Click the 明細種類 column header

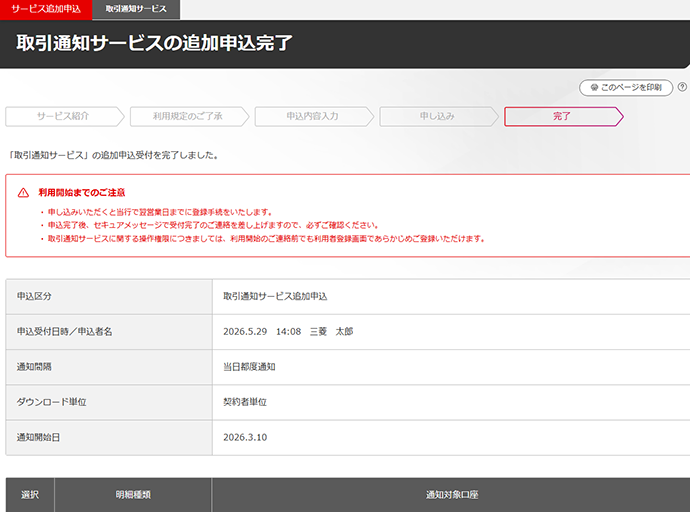[x=133, y=494]
